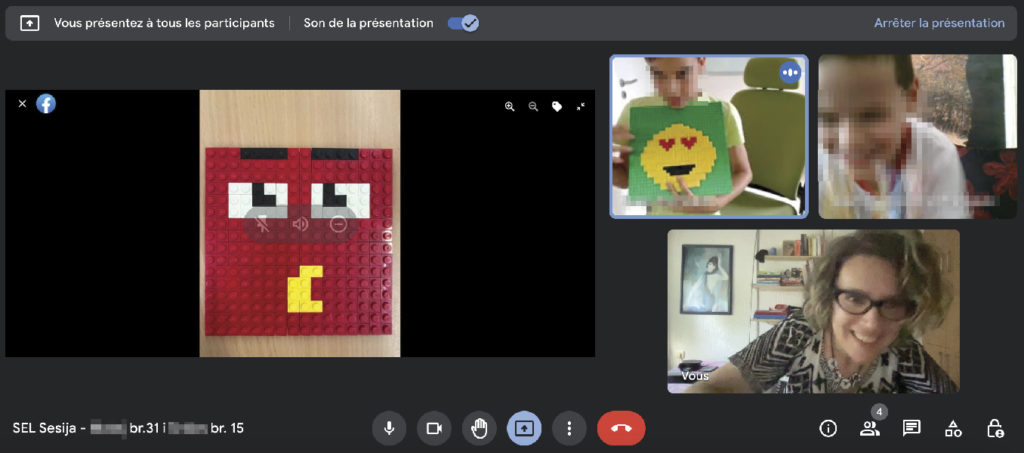Click 'Arrêter la présentation' link

click(x=938, y=23)
